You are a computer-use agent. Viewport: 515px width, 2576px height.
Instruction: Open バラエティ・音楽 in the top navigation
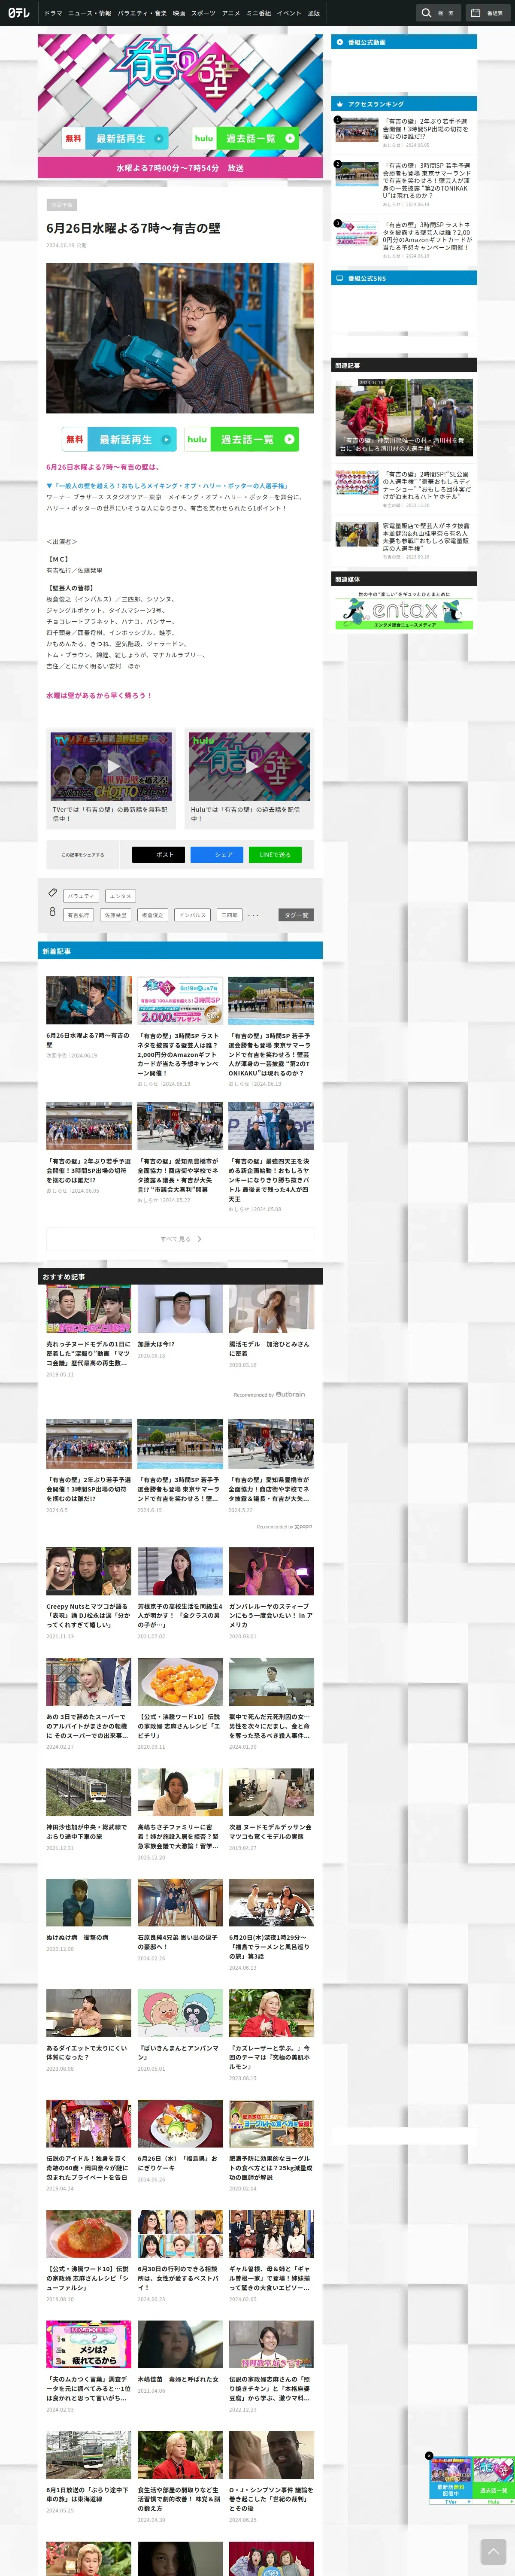point(142,13)
